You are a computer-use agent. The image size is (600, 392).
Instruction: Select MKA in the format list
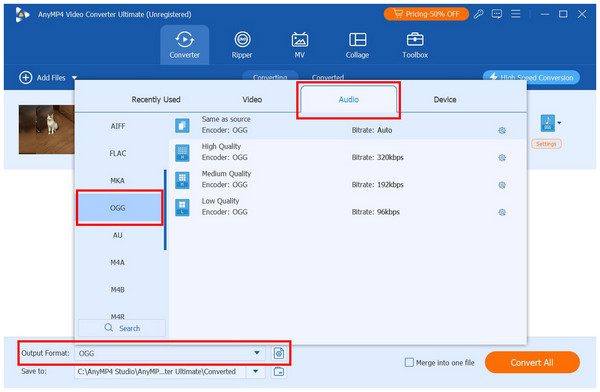[x=118, y=180]
